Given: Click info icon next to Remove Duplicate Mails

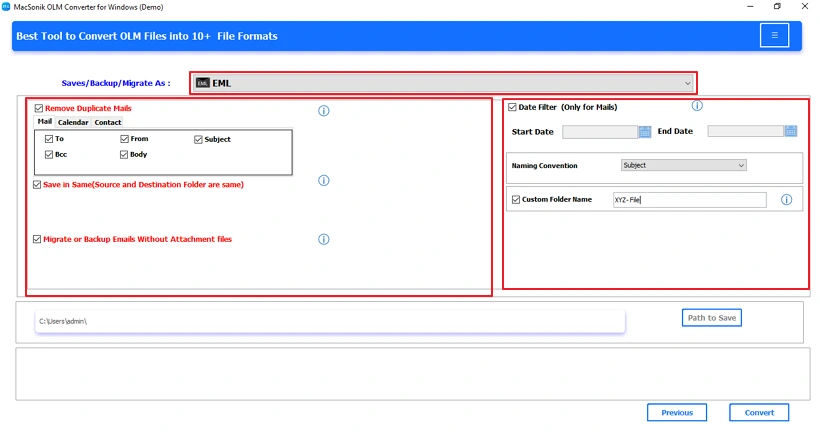Looking at the screenshot, I should (x=323, y=111).
